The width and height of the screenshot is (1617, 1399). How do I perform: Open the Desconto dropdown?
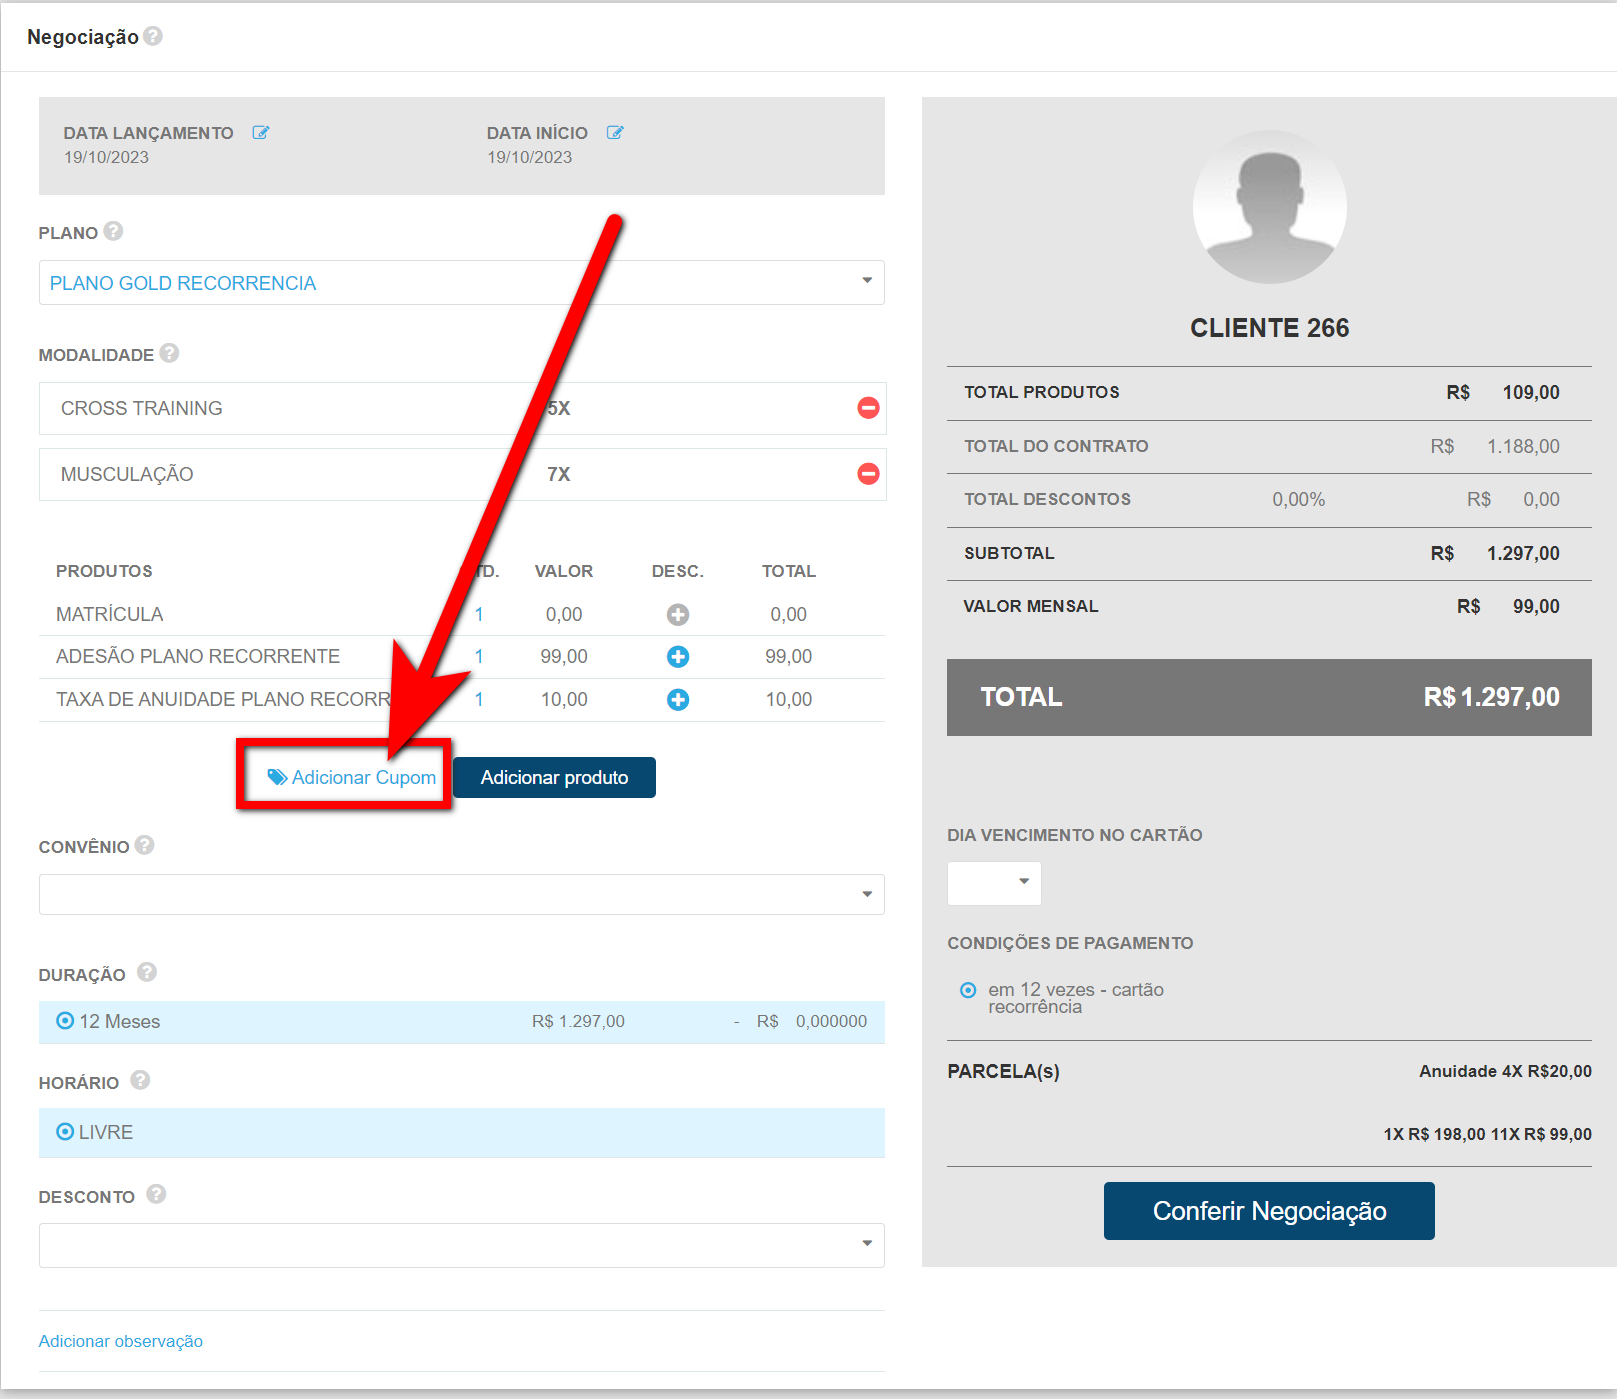pyautogui.click(x=461, y=1245)
